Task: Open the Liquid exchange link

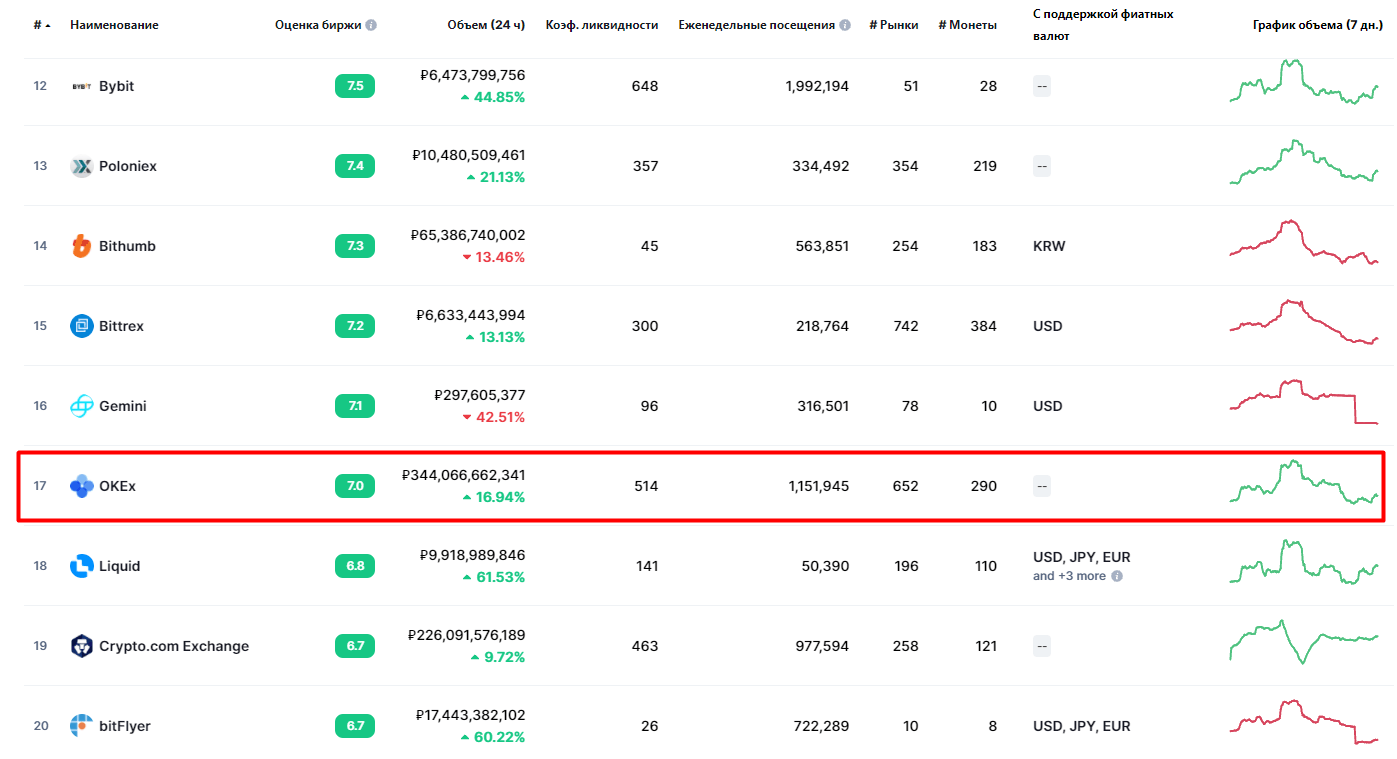Action: click(120, 566)
